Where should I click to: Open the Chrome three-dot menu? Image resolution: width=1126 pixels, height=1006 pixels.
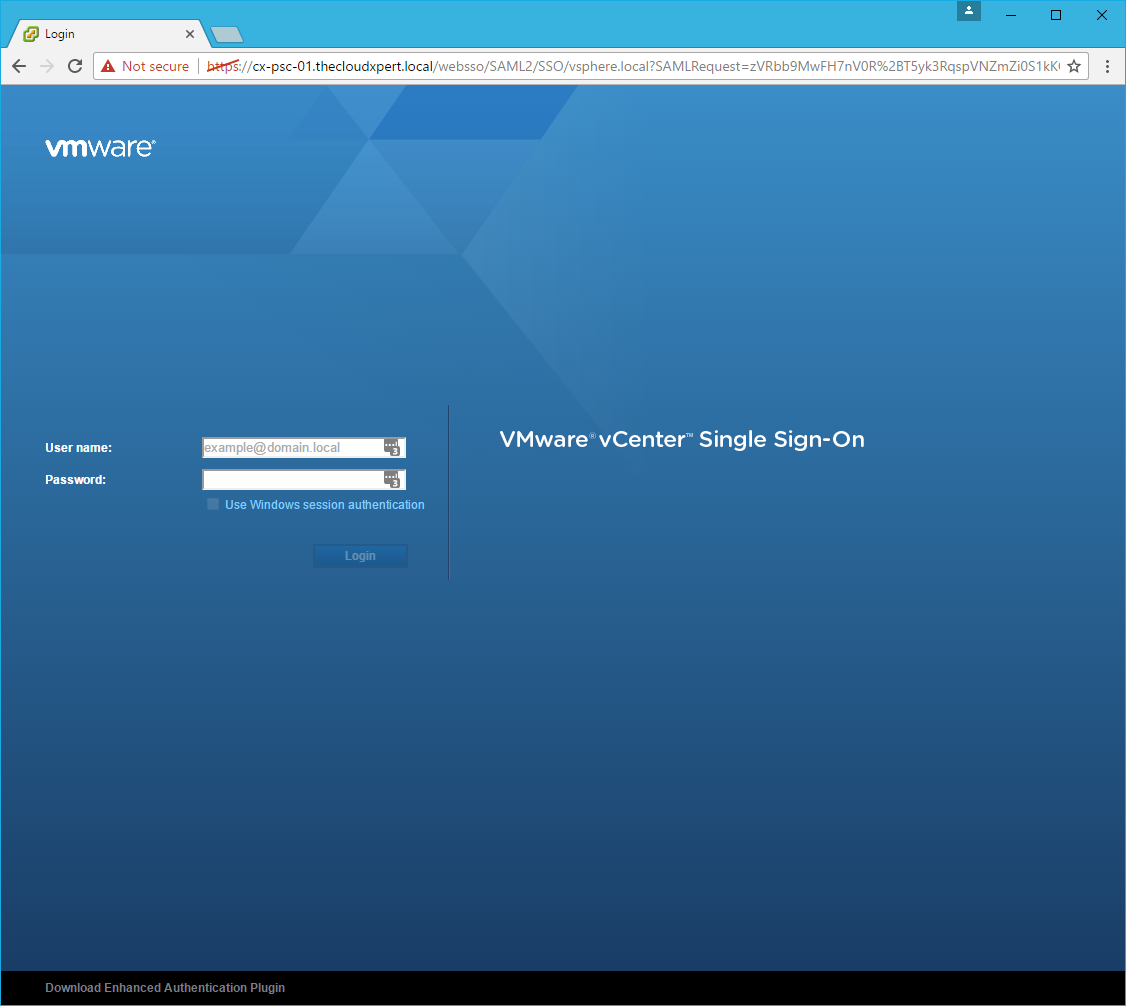pyautogui.click(x=1107, y=66)
